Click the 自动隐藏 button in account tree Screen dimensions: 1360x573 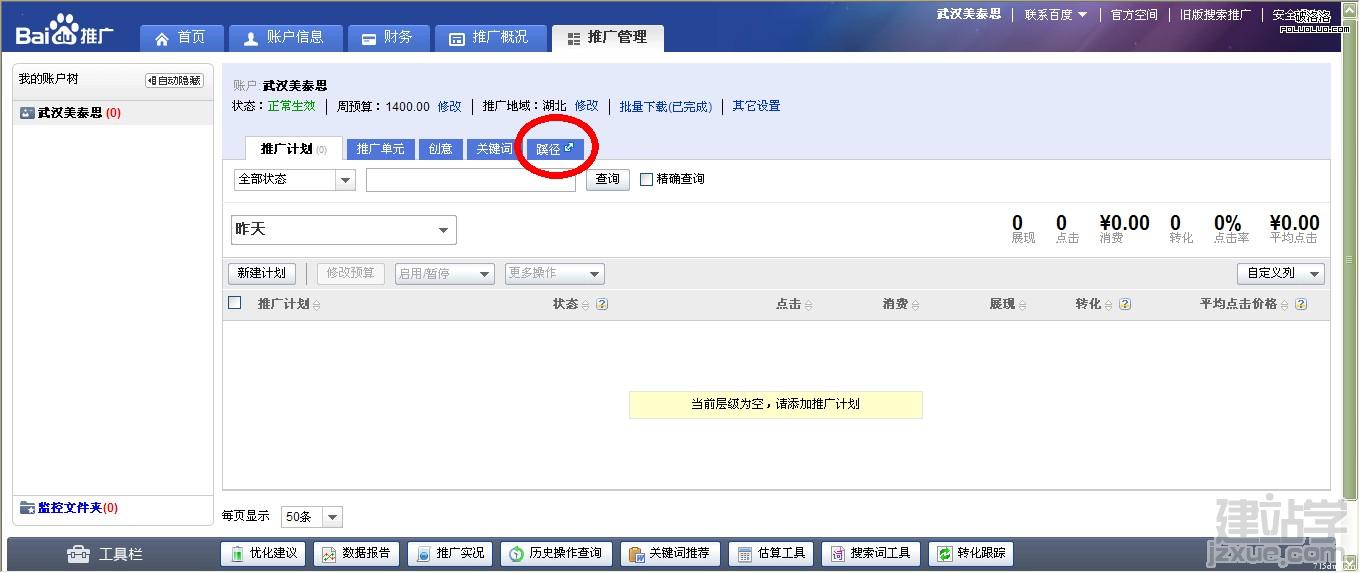(175, 80)
